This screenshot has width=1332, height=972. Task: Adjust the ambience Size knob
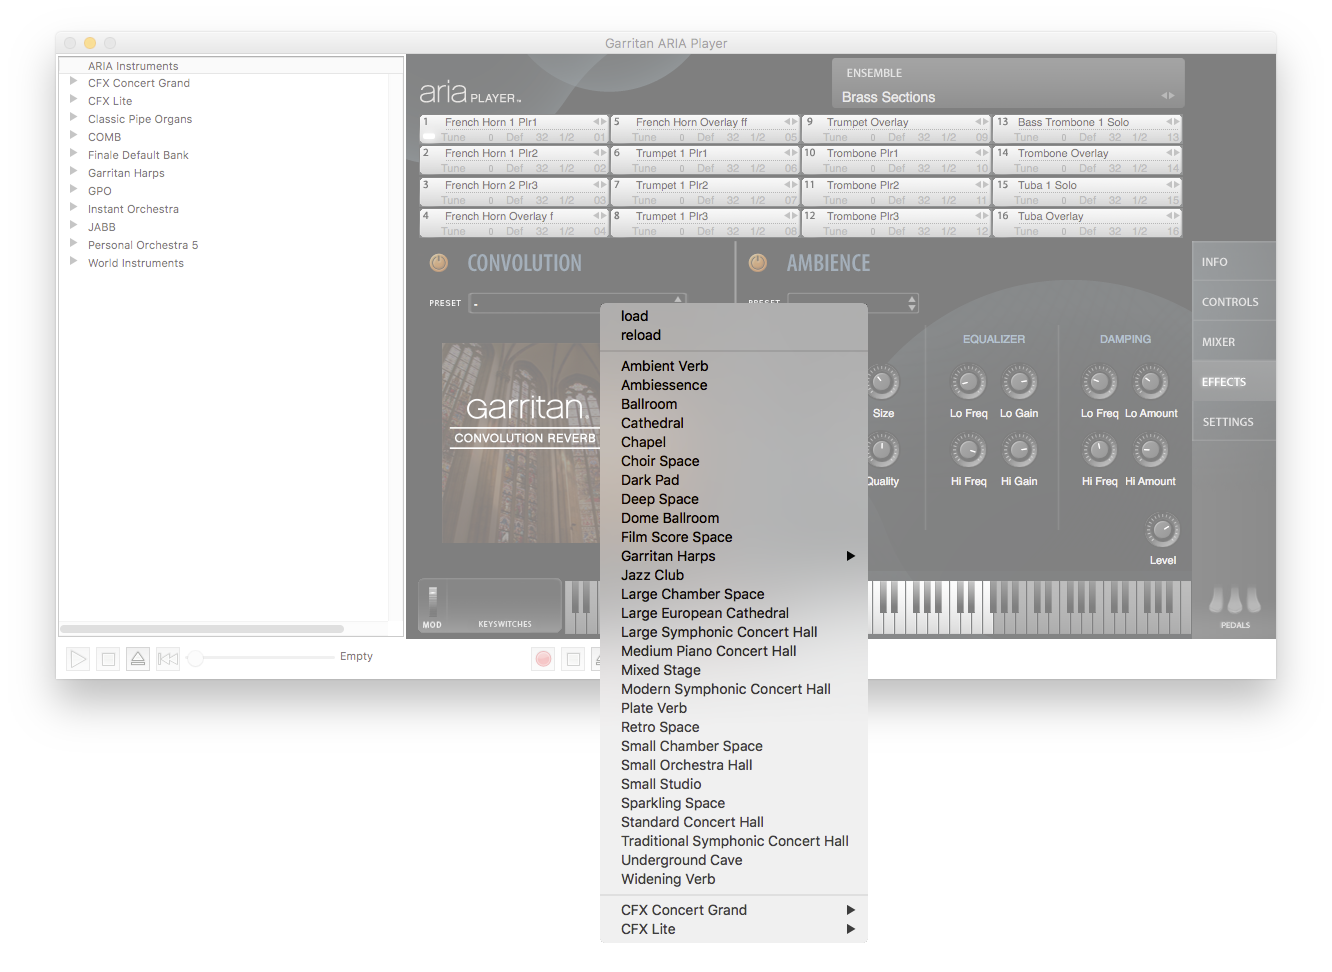point(883,382)
